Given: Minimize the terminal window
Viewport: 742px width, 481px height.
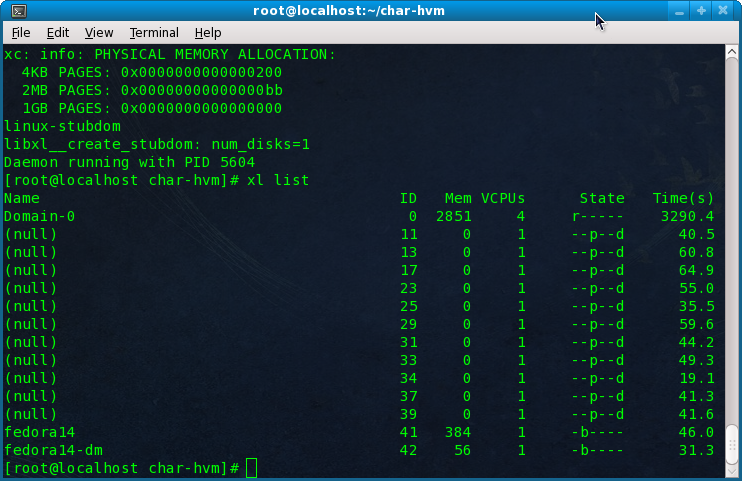Looking at the screenshot, I should tap(679, 11).
